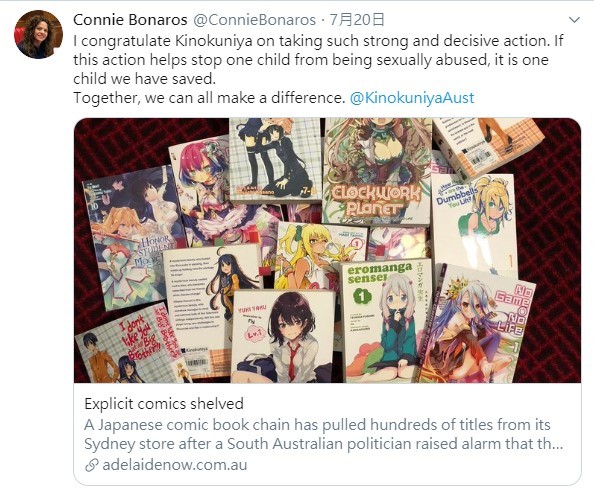594x492 pixels.
Task: Open the Explicit comics shelved headline
Action: coord(164,404)
